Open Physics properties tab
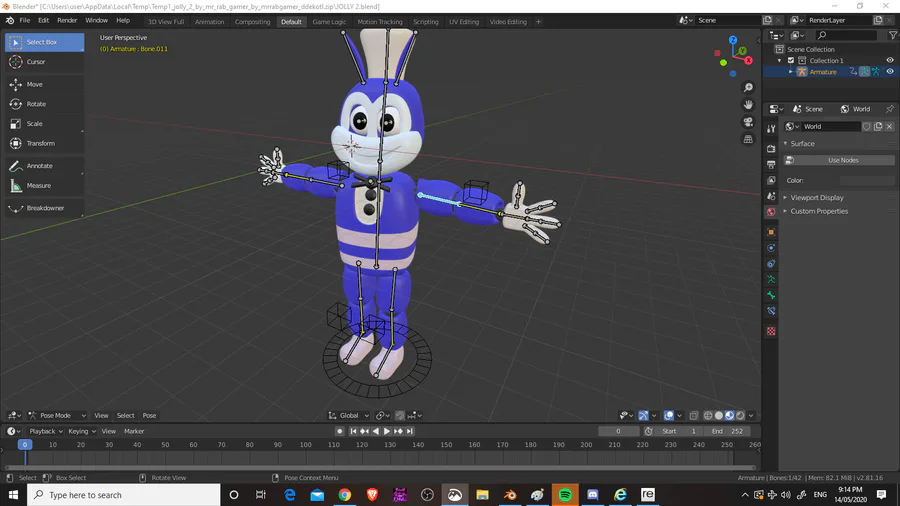This screenshot has height=506, width=900. pyautogui.click(x=771, y=248)
